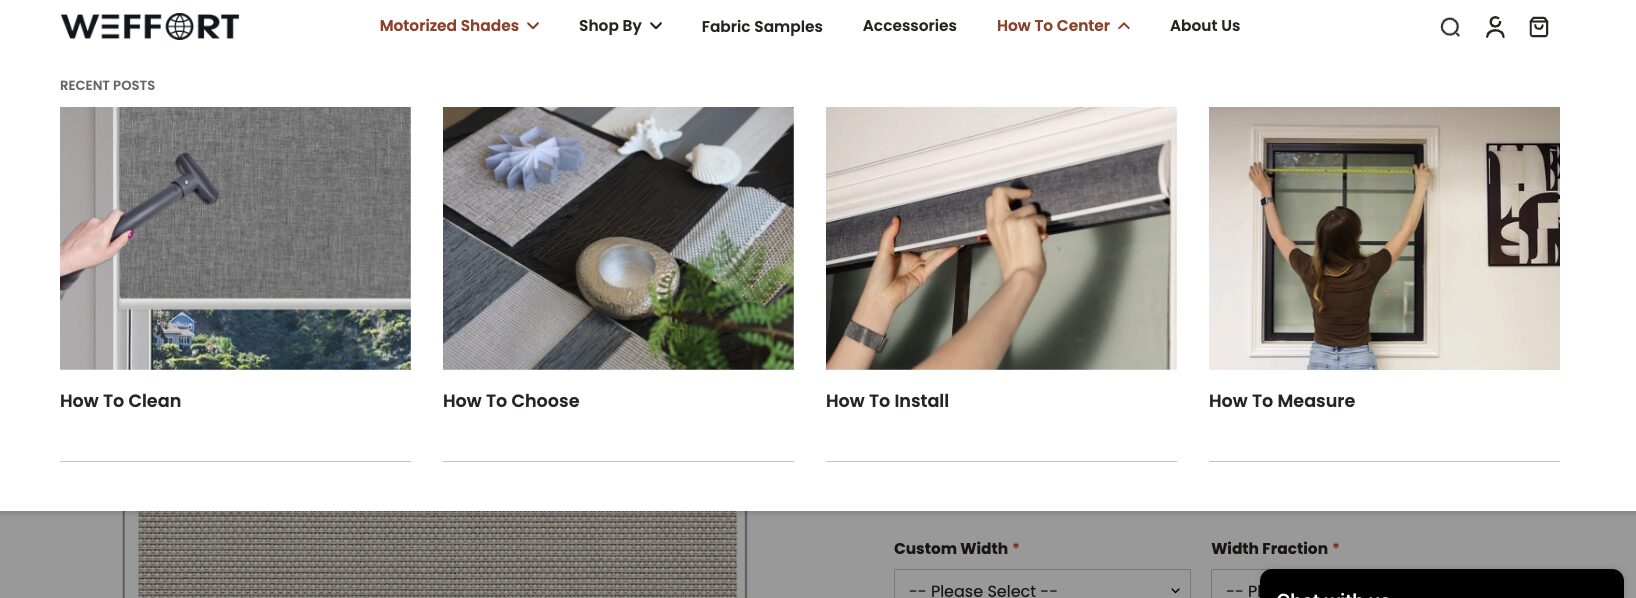Go to the About Us page

1205,26
